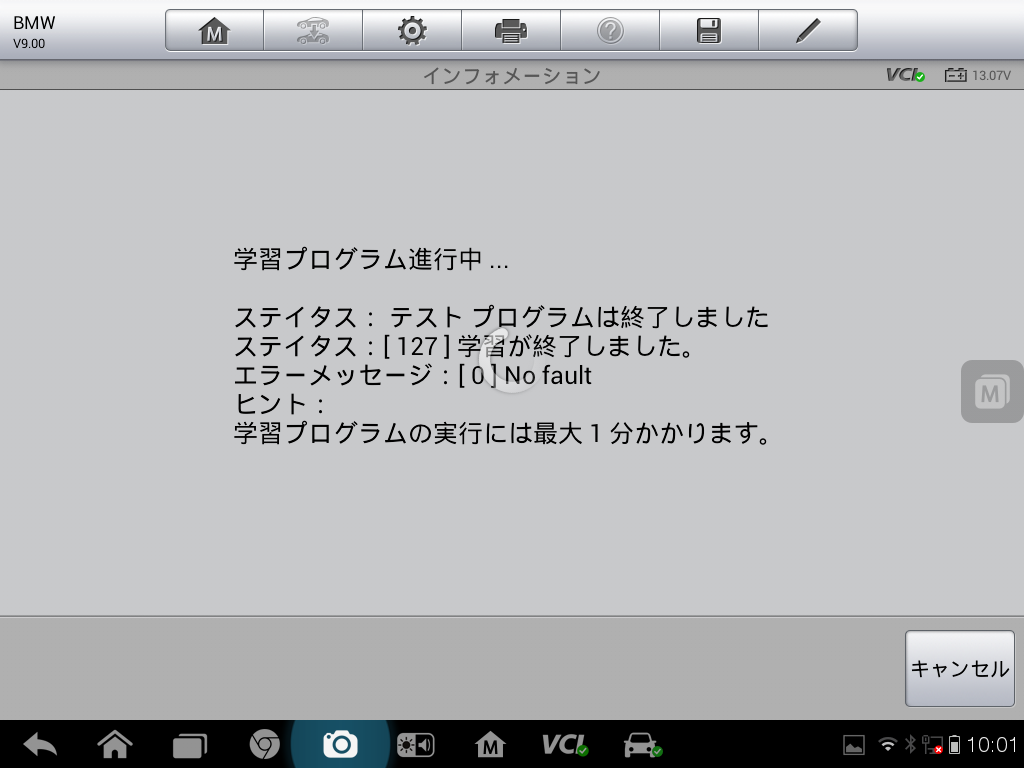
Task: Go to Android home screen
Action: pos(115,744)
